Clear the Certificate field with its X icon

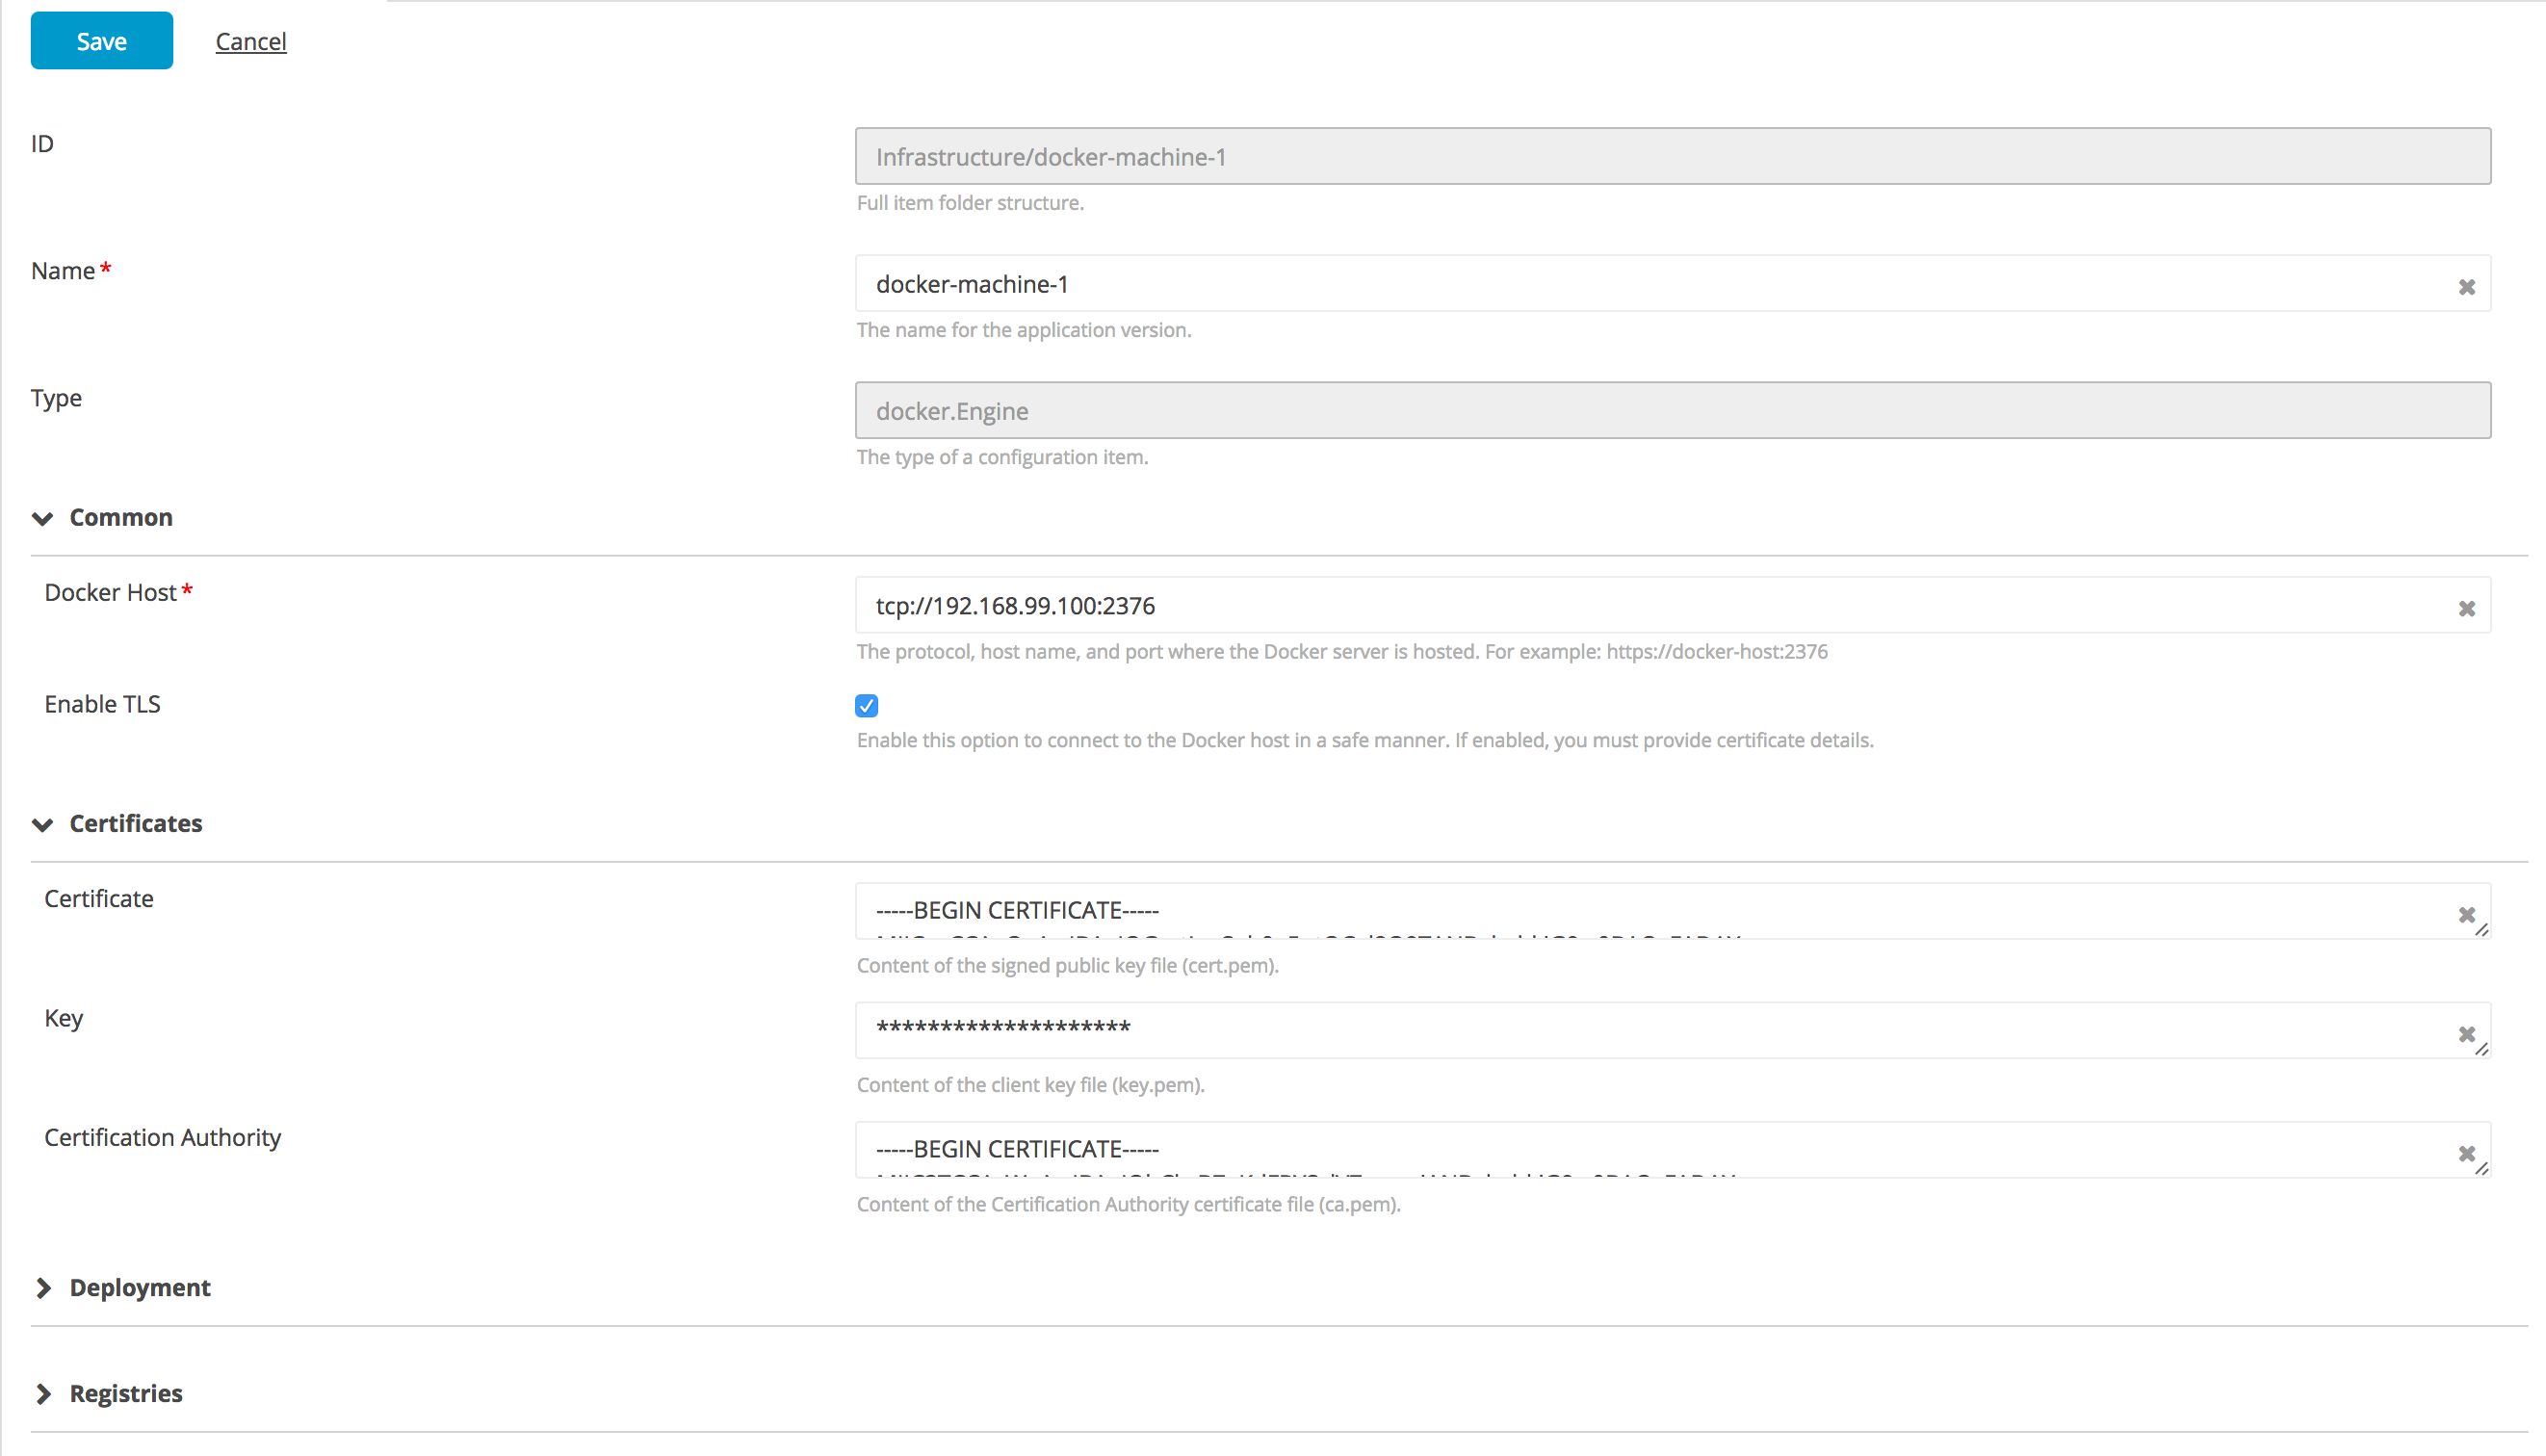pos(2466,914)
